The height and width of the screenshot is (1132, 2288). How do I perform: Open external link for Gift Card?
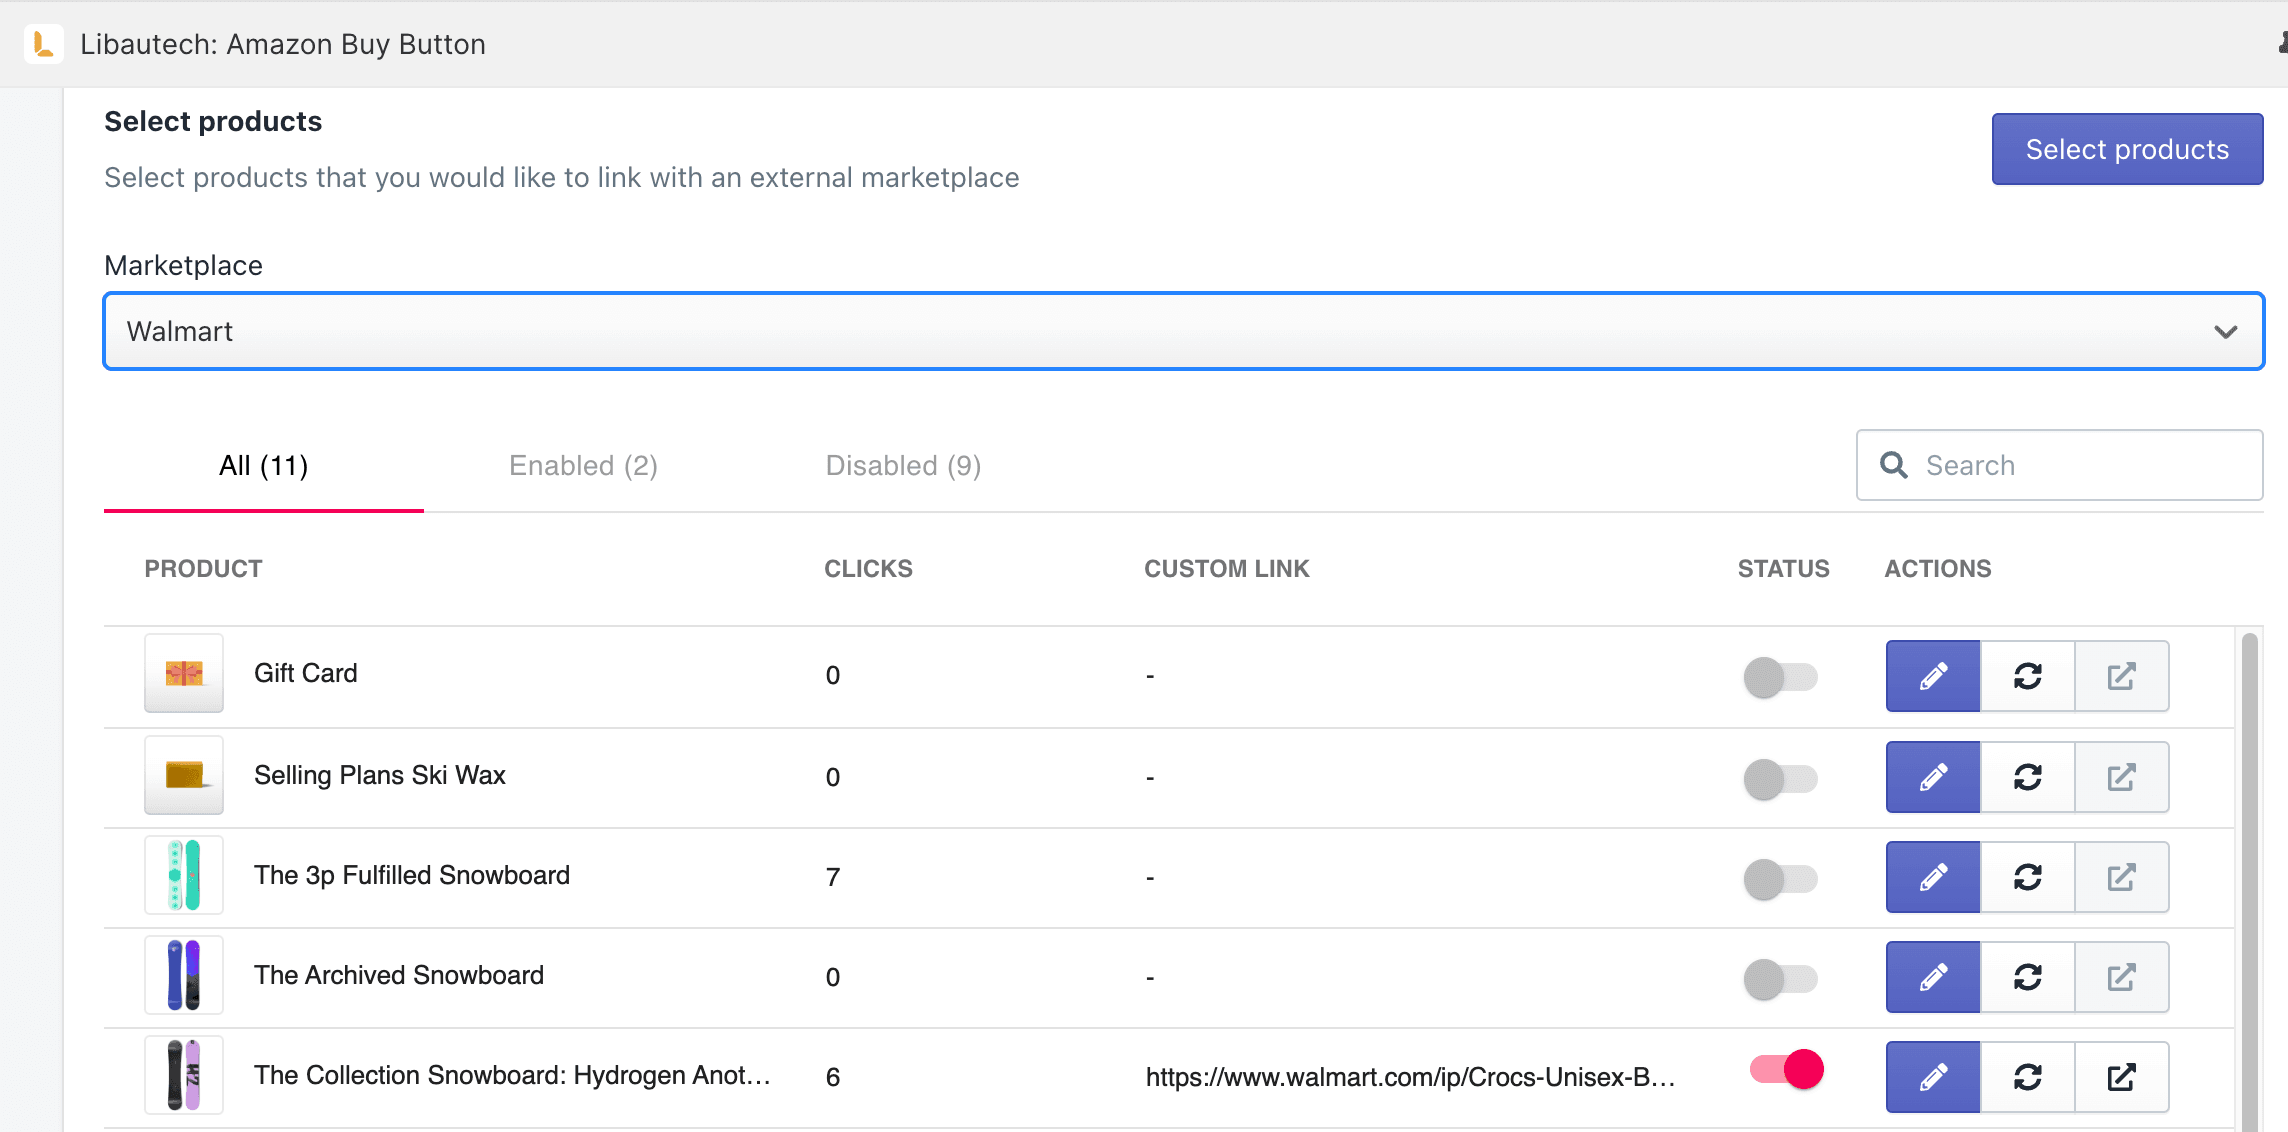click(2121, 676)
